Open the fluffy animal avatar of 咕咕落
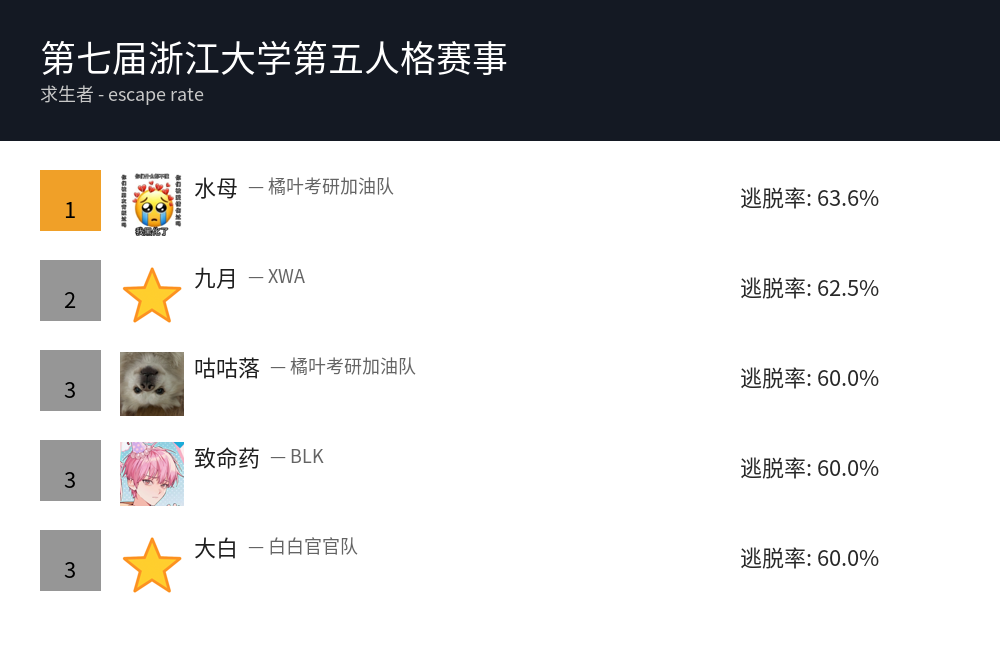The height and width of the screenshot is (670, 1000). coord(152,383)
